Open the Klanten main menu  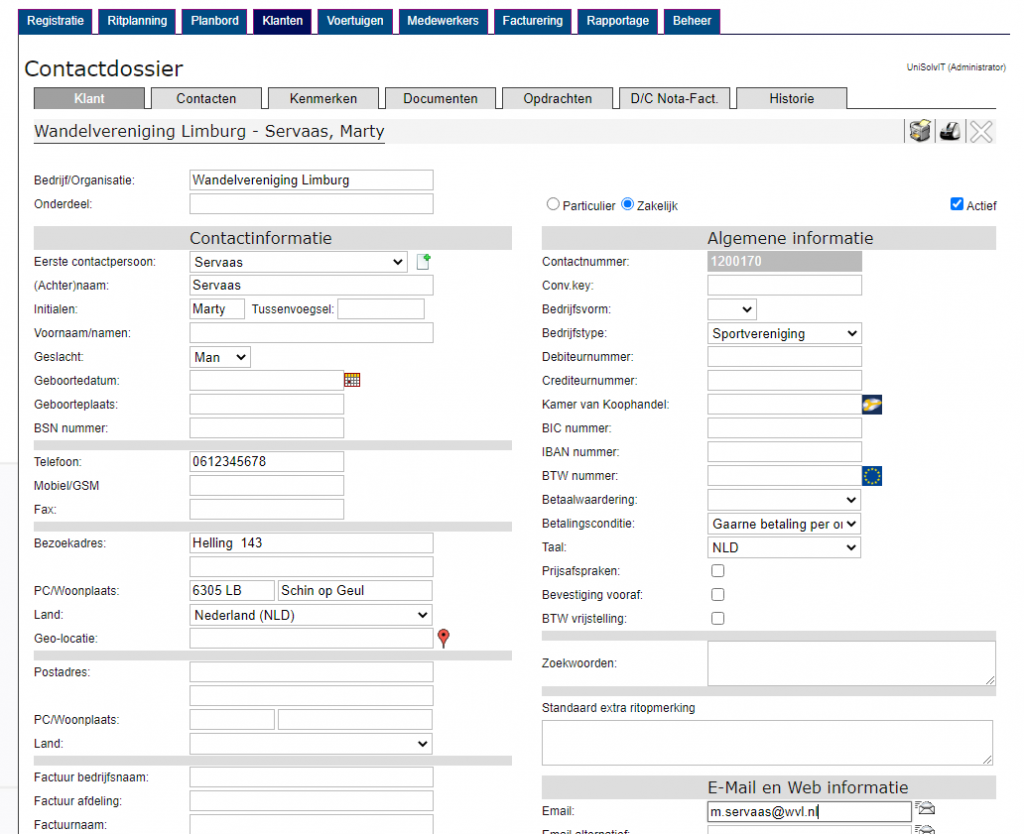point(282,21)
